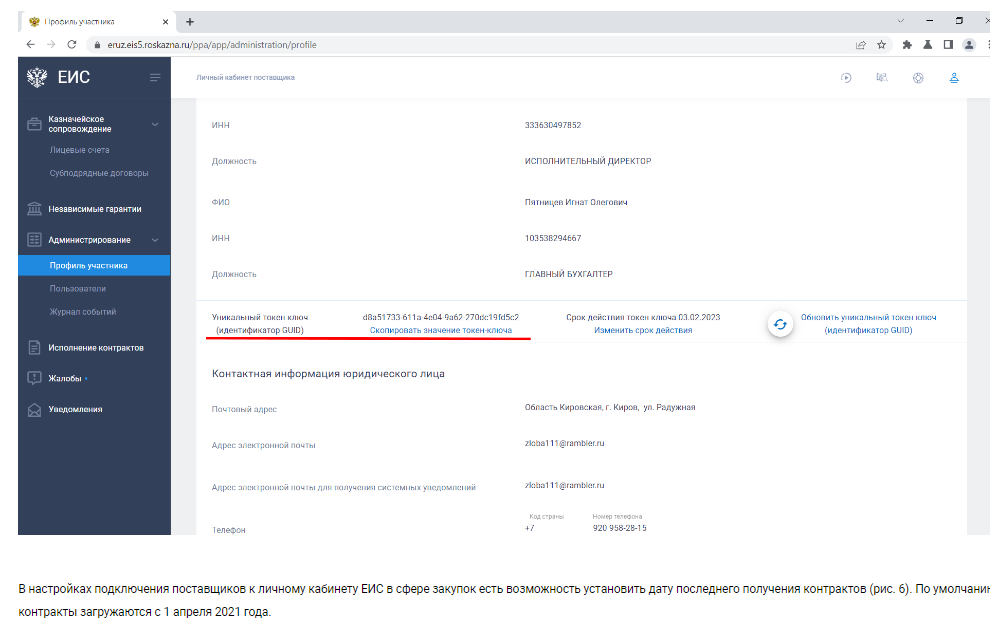The height and width of the screenshot is (625, 990).
Task: Click the map location icon in header
Action: 882,78
